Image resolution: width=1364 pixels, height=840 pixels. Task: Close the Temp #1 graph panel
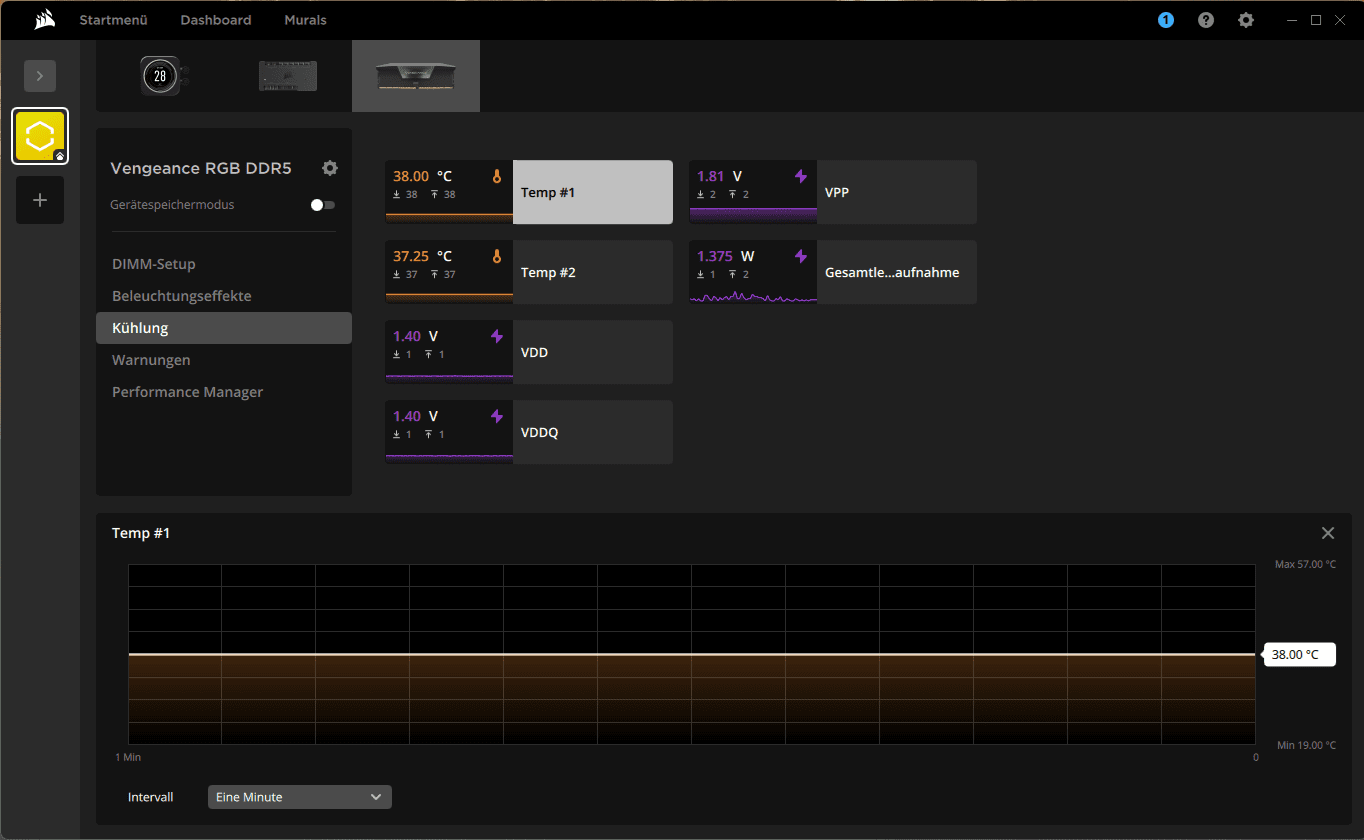pos(1328,533)
